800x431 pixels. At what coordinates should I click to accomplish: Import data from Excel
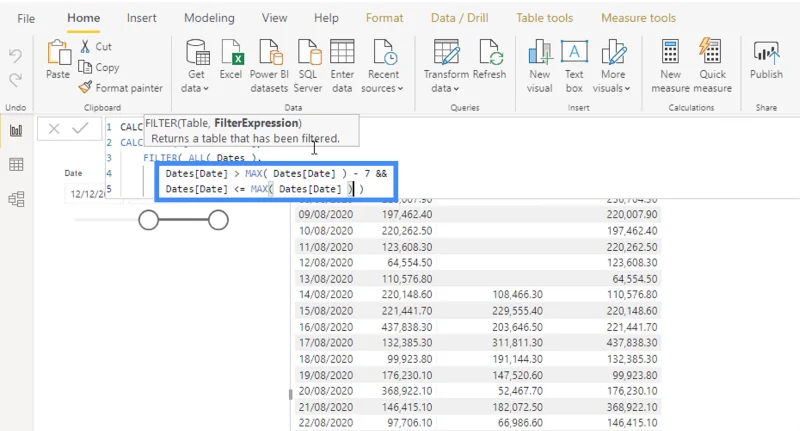(231, 60)
